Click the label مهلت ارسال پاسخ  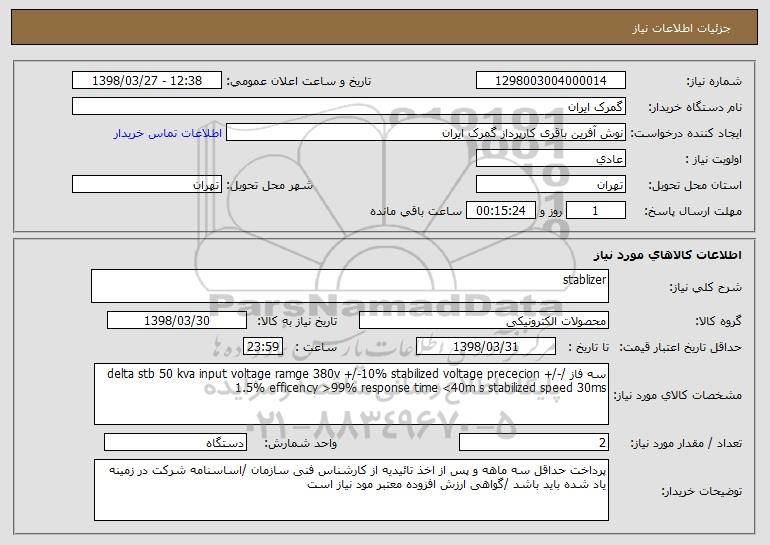pos(693,211)
